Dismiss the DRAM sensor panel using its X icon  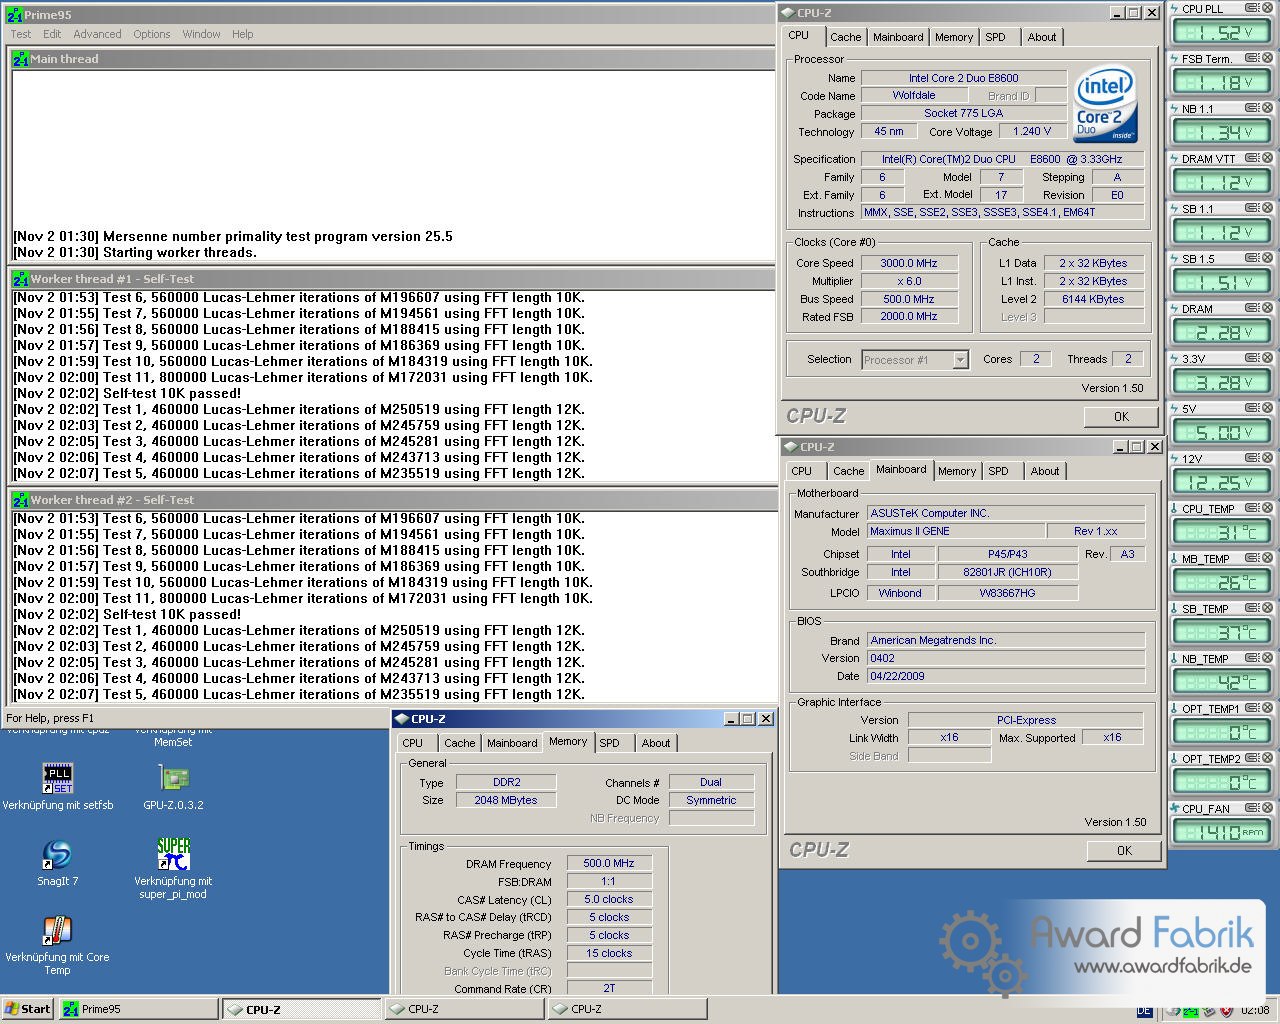point(1267,308)
